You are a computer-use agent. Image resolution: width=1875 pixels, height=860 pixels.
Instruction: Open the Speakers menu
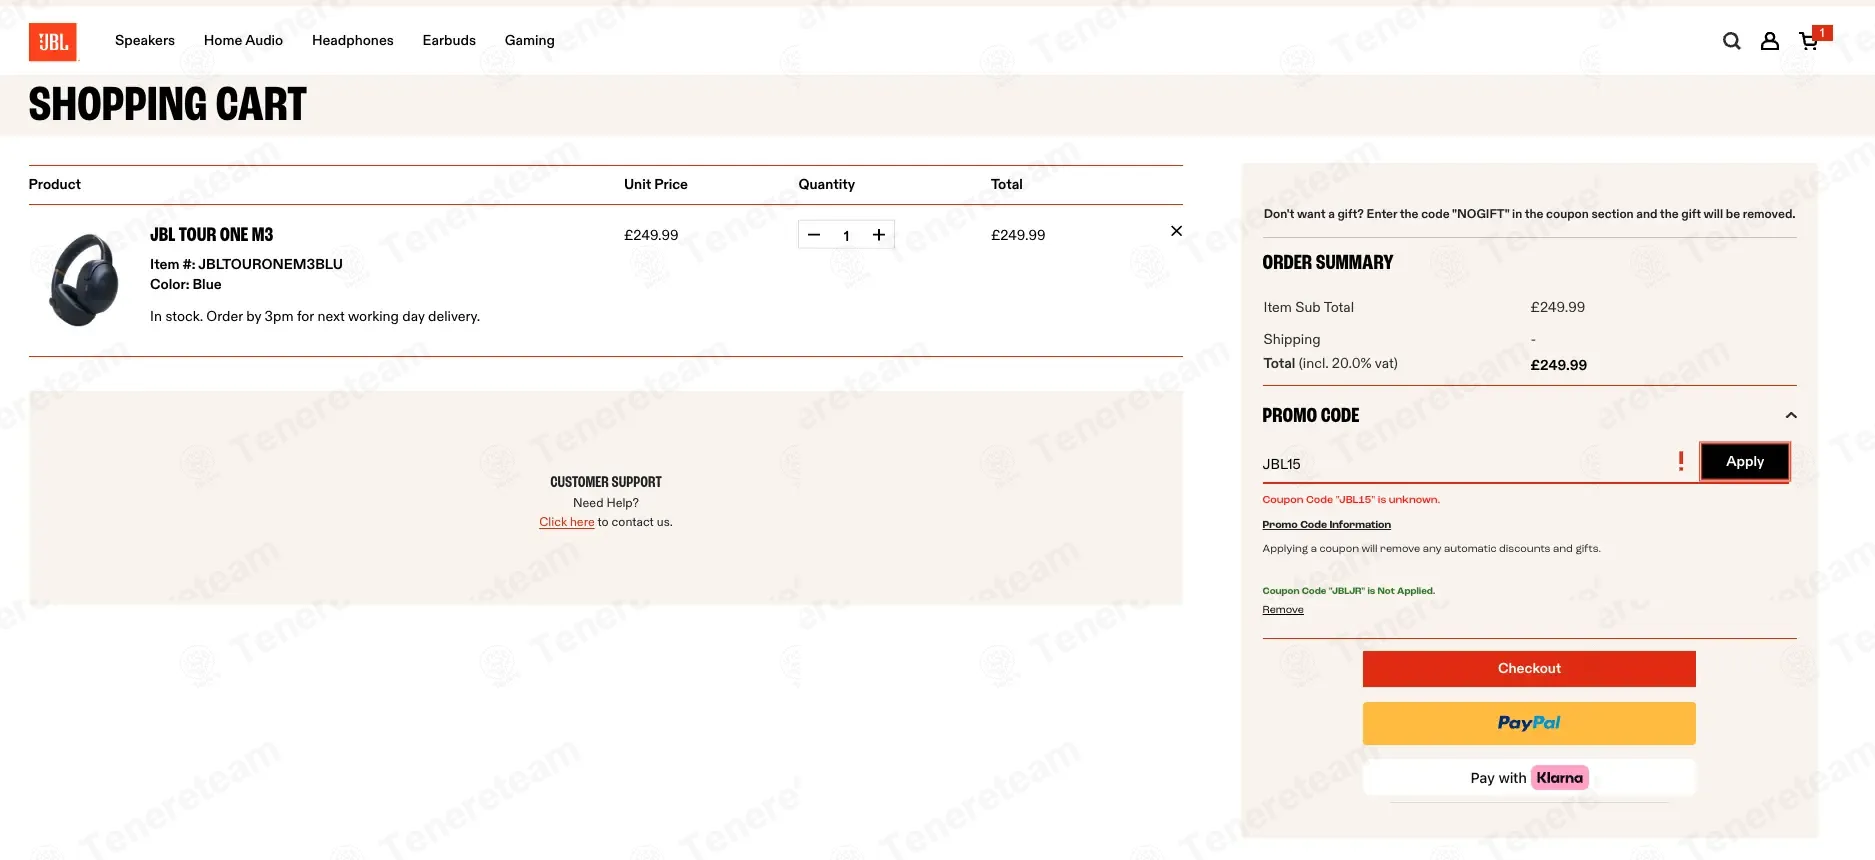click(x=145, y=40)
